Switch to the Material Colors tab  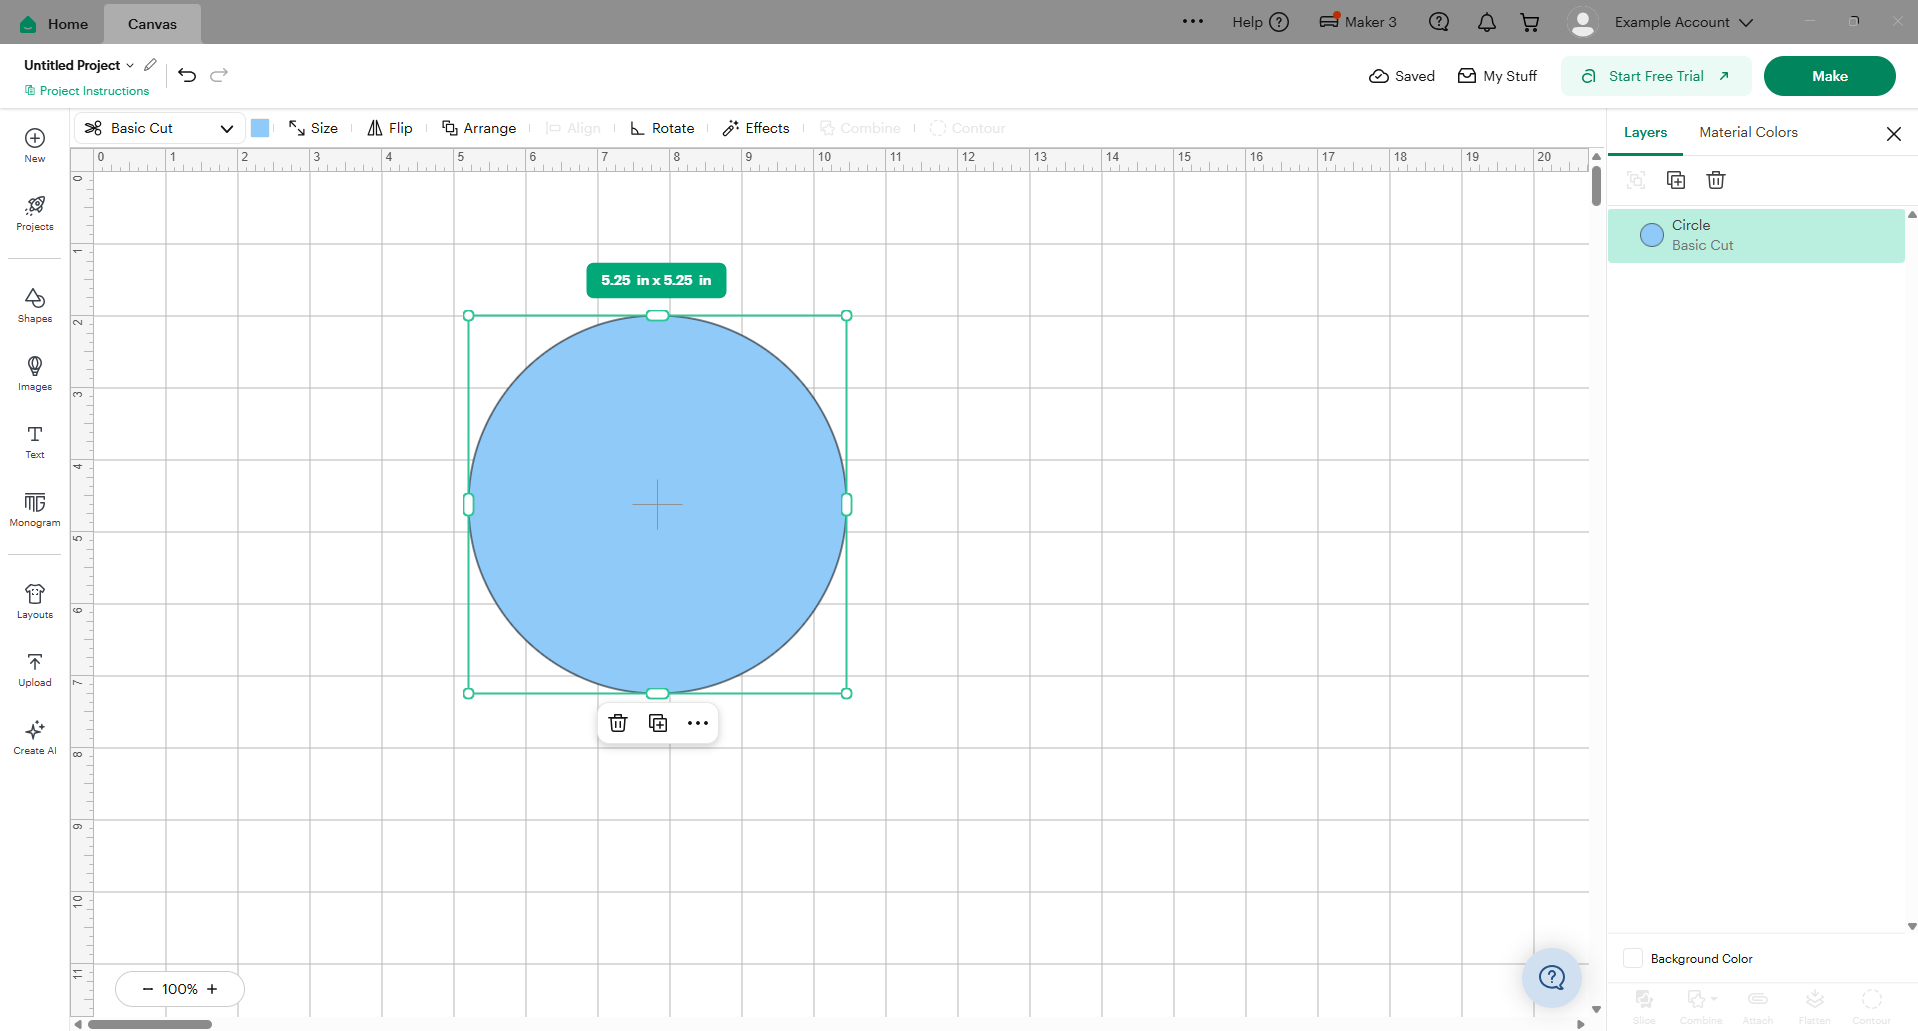(x=1748, y=132)
